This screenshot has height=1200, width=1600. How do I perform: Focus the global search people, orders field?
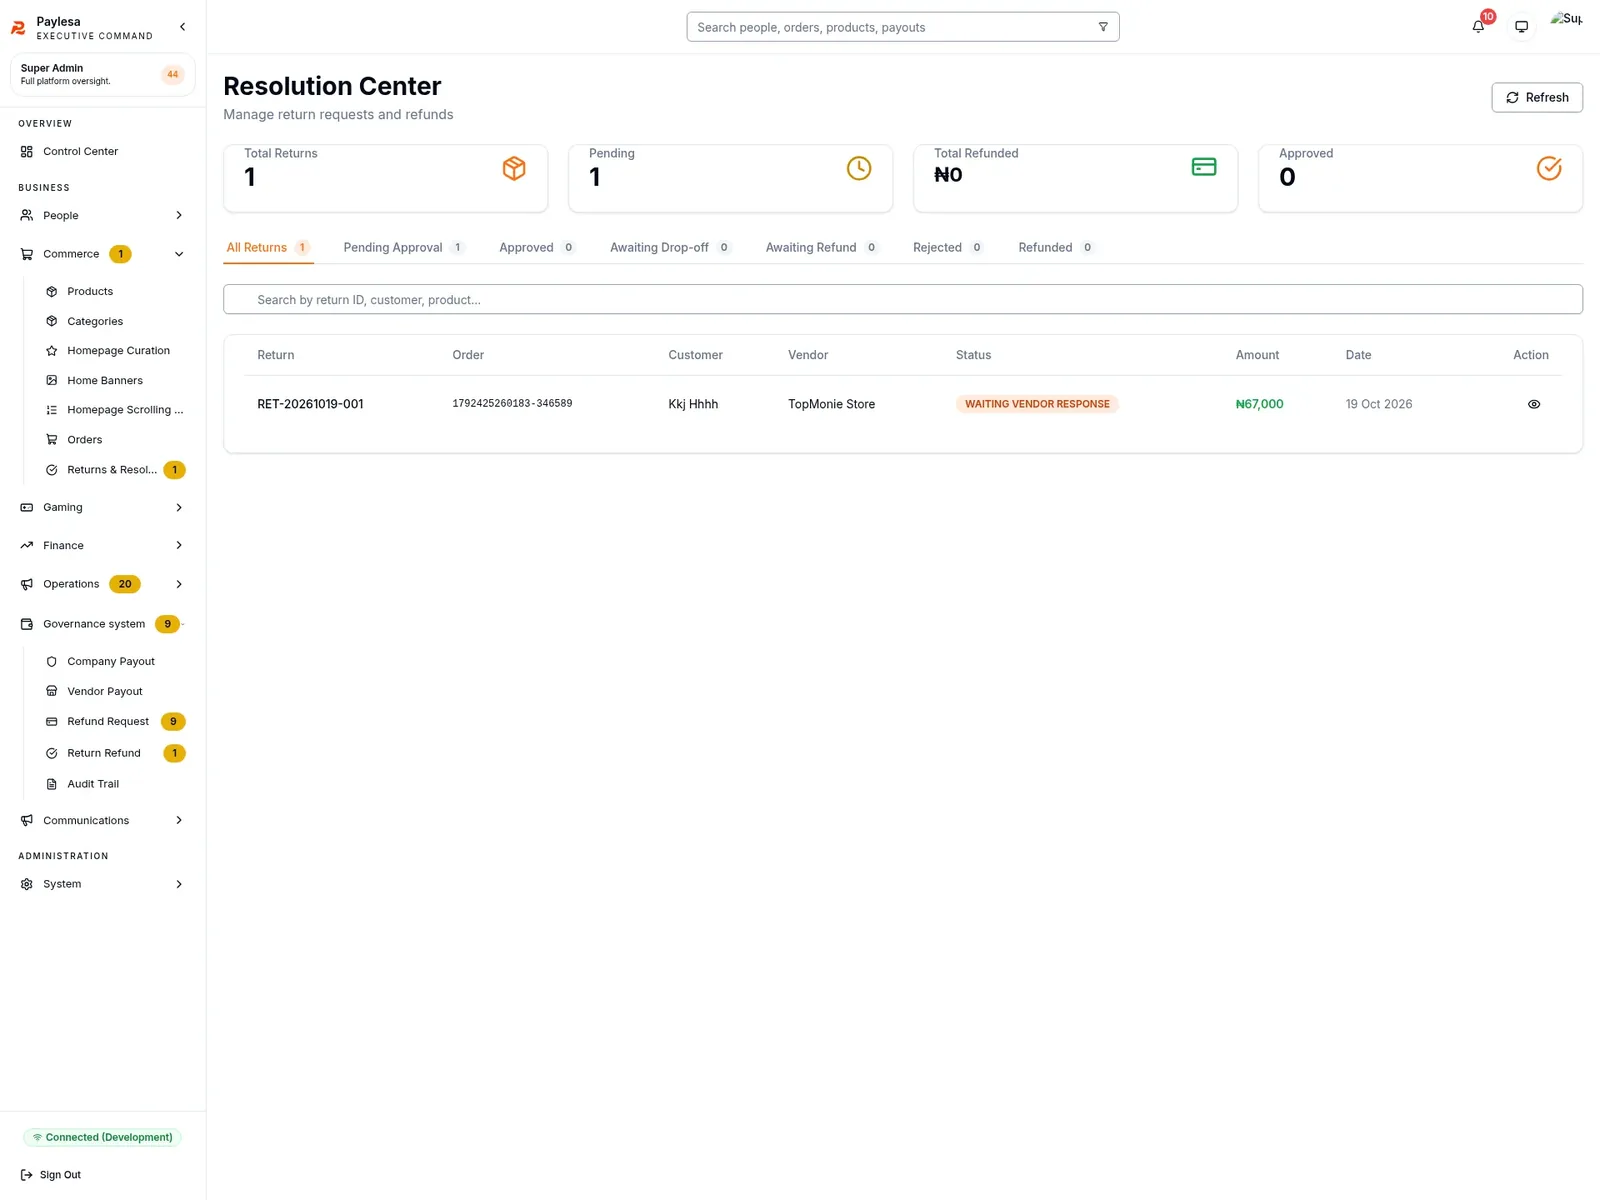[x=903, y=27]
